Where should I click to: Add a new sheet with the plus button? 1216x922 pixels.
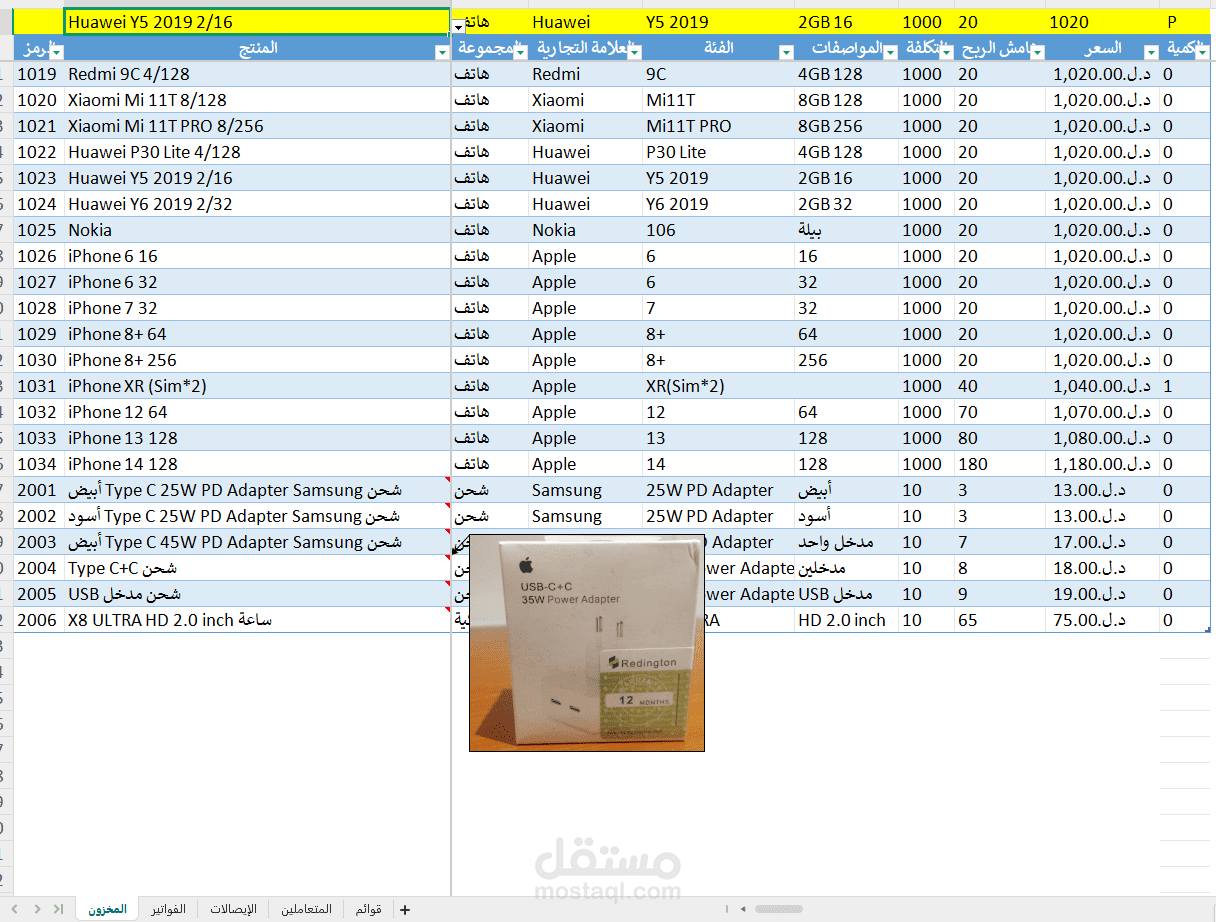[404, 910]
